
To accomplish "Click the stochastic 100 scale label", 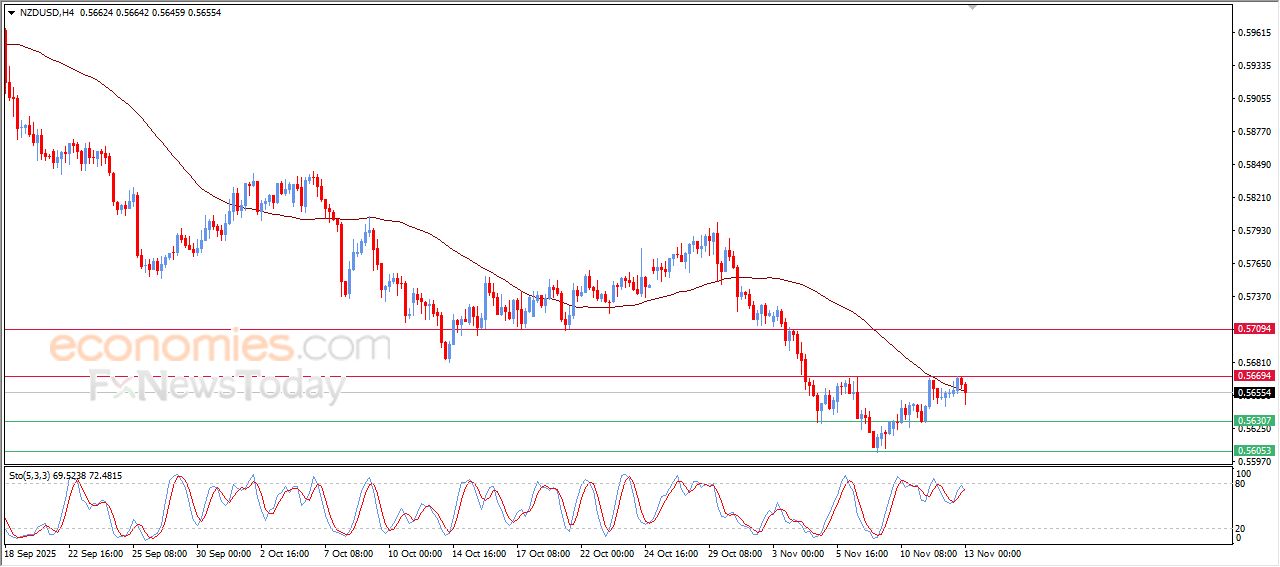I will pyautogui.click(x=1244, y=473).
